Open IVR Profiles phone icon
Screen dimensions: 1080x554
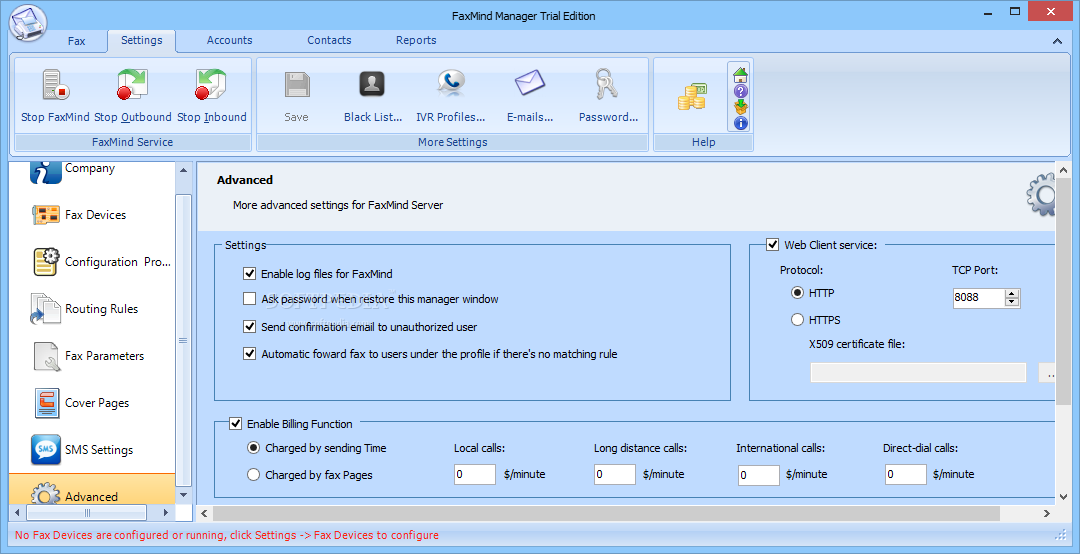tap(450, 84)
